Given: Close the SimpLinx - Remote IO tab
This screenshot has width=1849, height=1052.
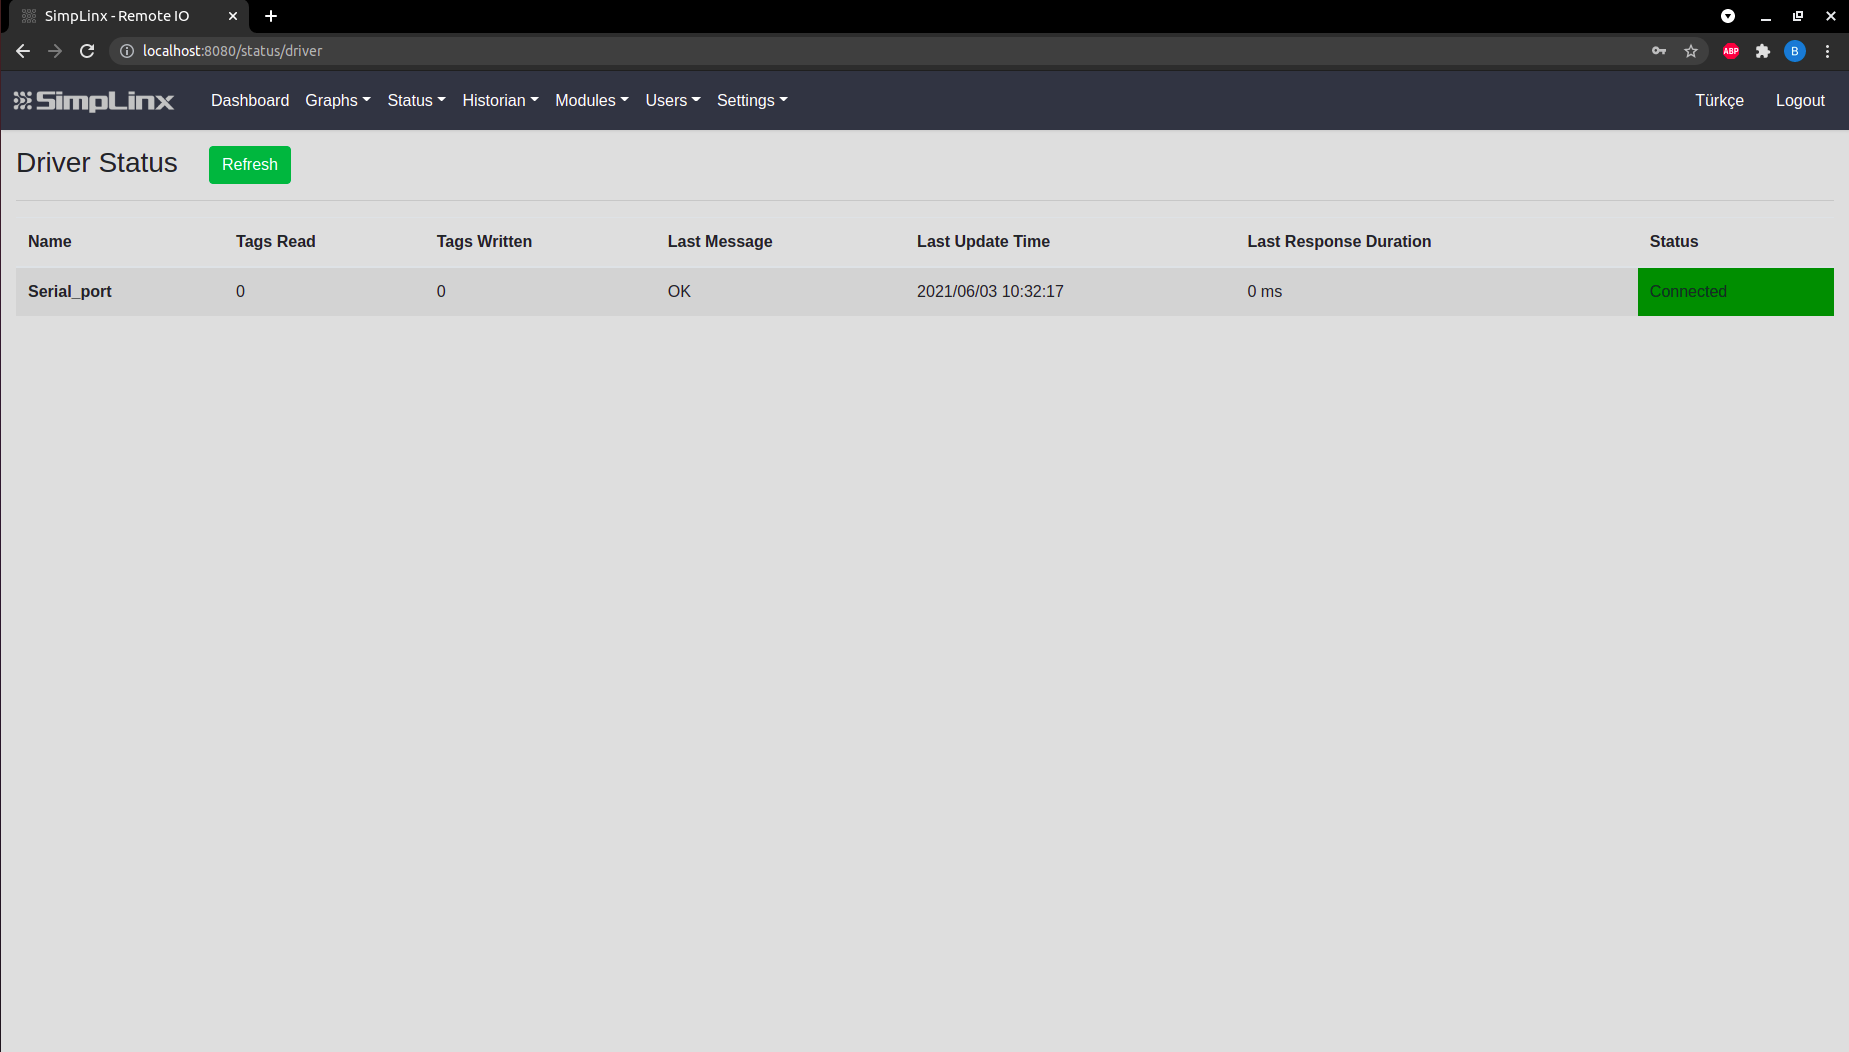Looking at the screenshot, I should [x=233, y=16].
